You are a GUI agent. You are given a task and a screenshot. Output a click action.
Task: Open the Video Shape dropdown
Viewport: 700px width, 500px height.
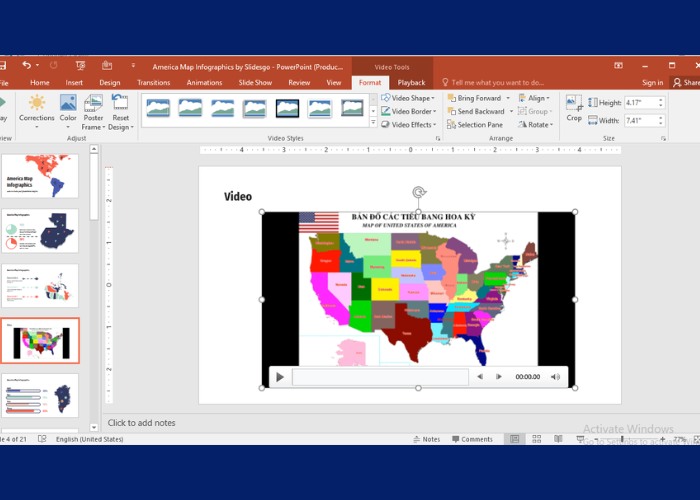point(408,98)
